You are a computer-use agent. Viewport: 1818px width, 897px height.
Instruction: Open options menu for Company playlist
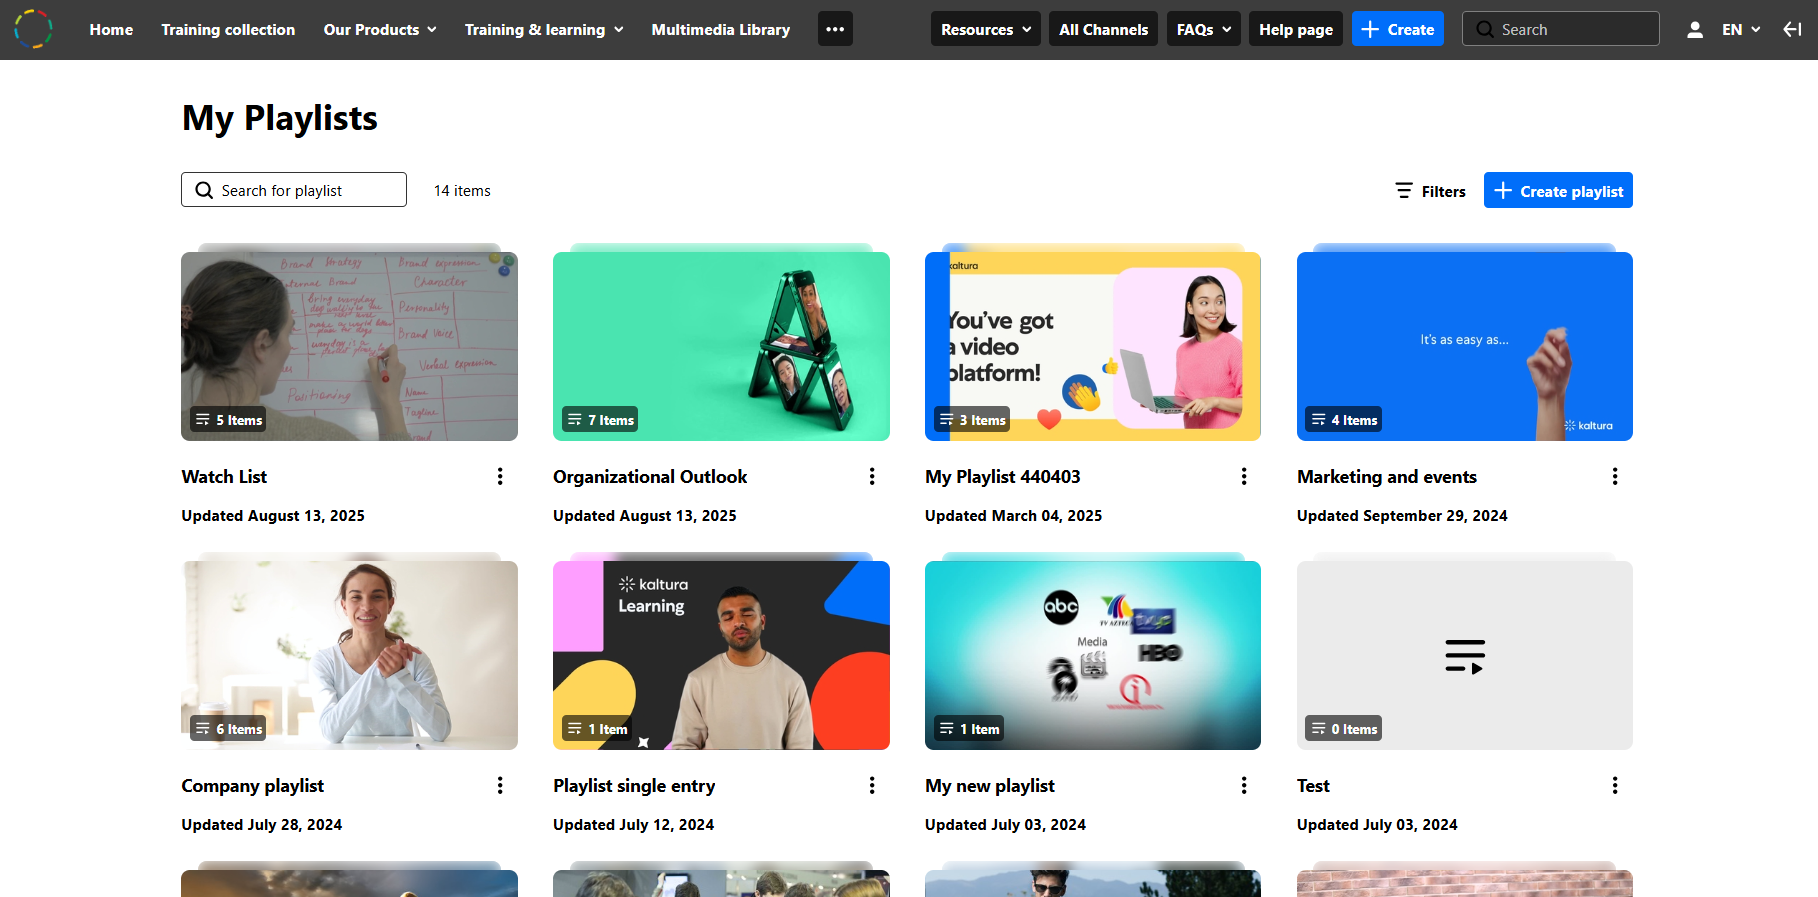point(500,786)
